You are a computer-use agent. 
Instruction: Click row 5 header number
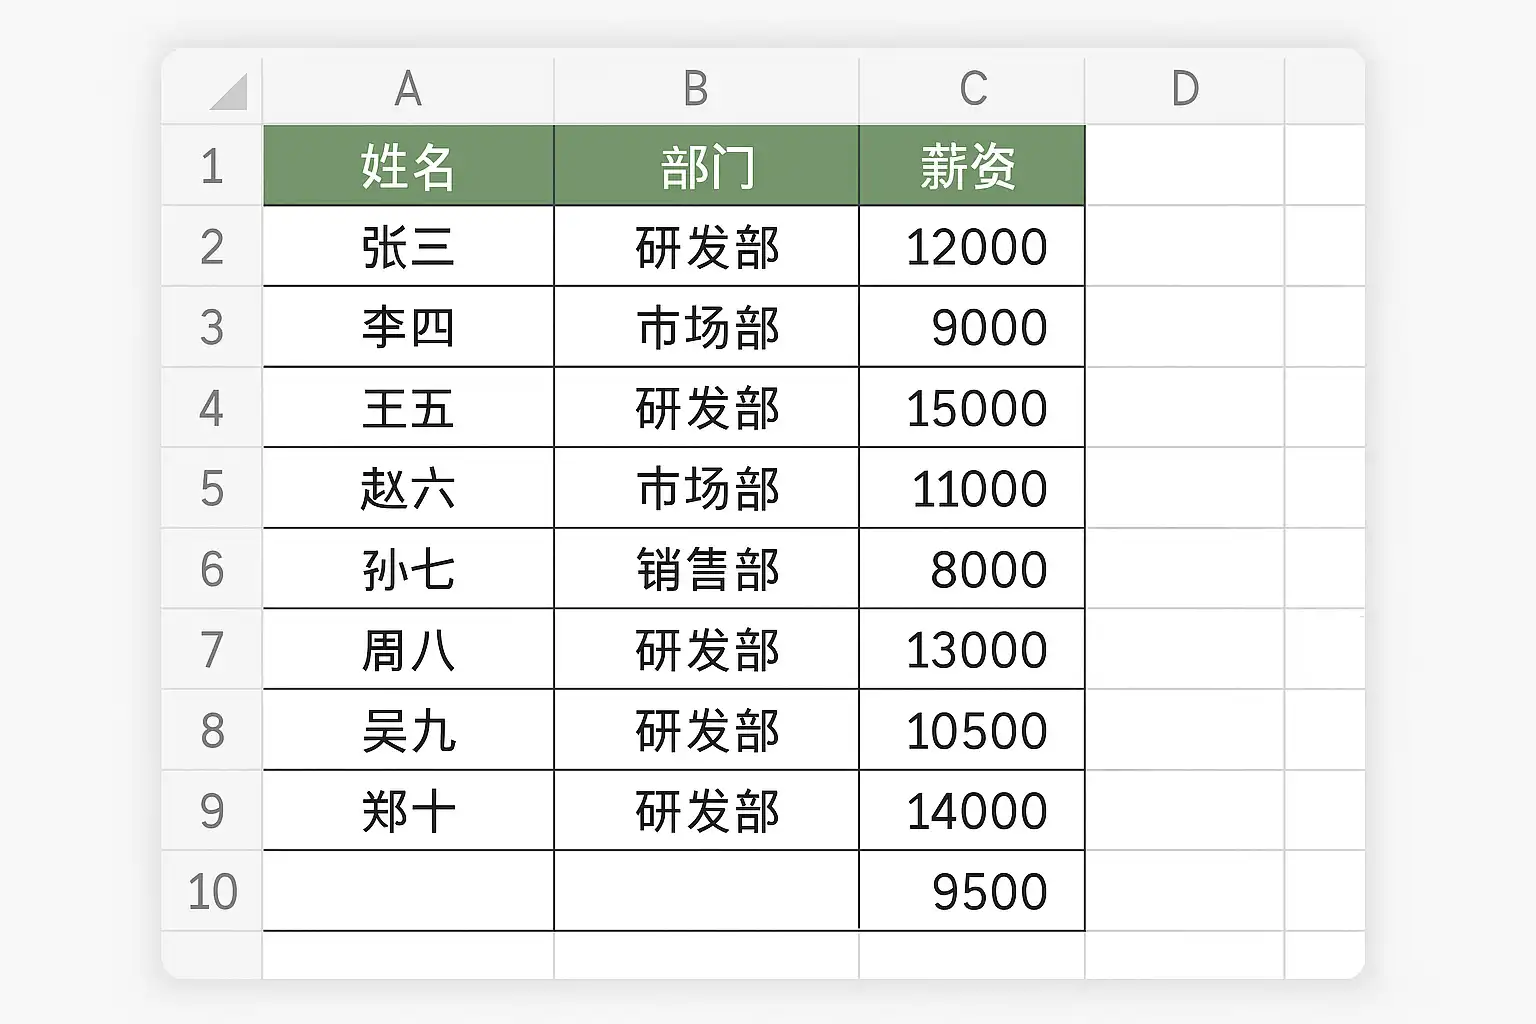pyautogui.click(x=212, y=489)
